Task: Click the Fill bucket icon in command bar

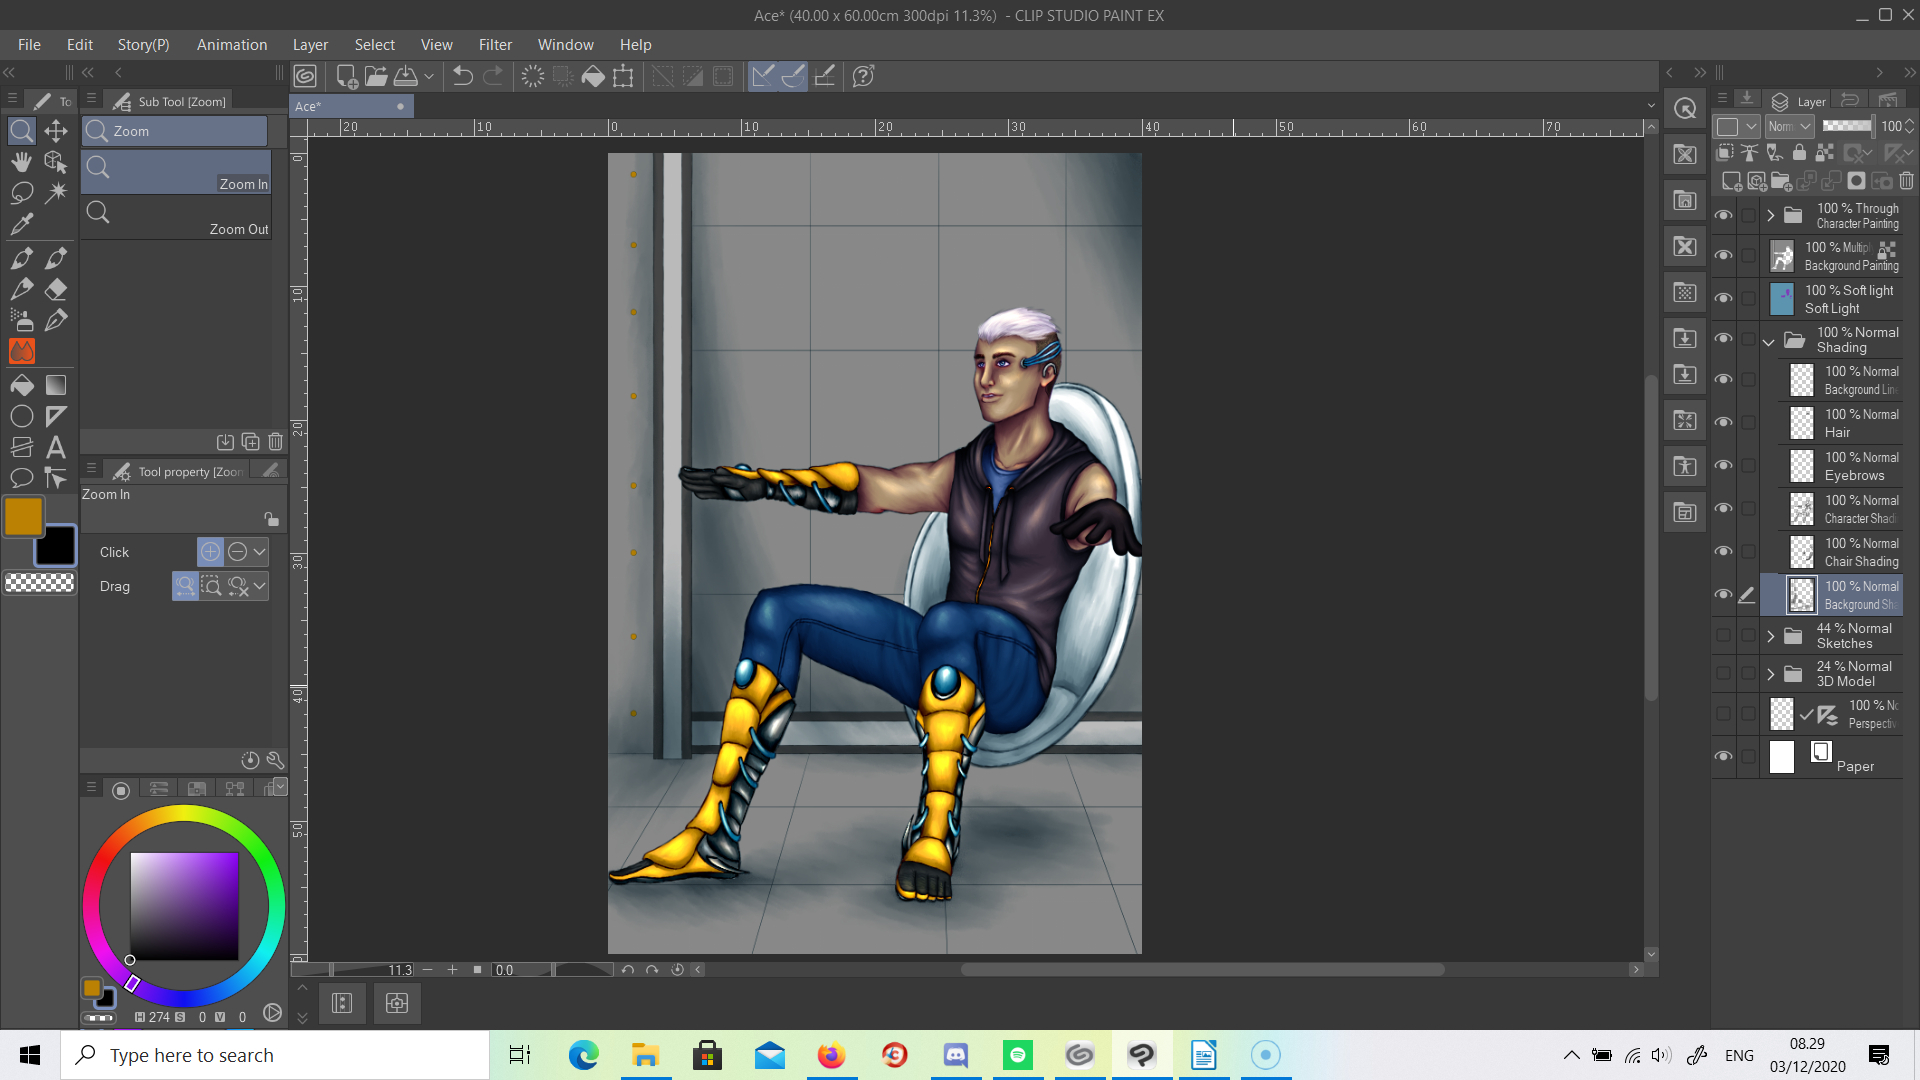Action: (593, 76)
